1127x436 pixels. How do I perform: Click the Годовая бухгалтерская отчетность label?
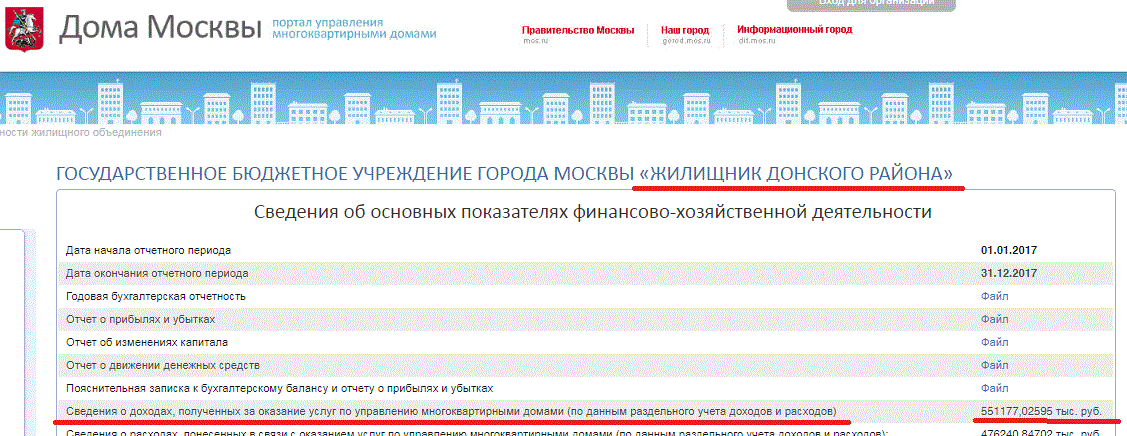(155, 296)
